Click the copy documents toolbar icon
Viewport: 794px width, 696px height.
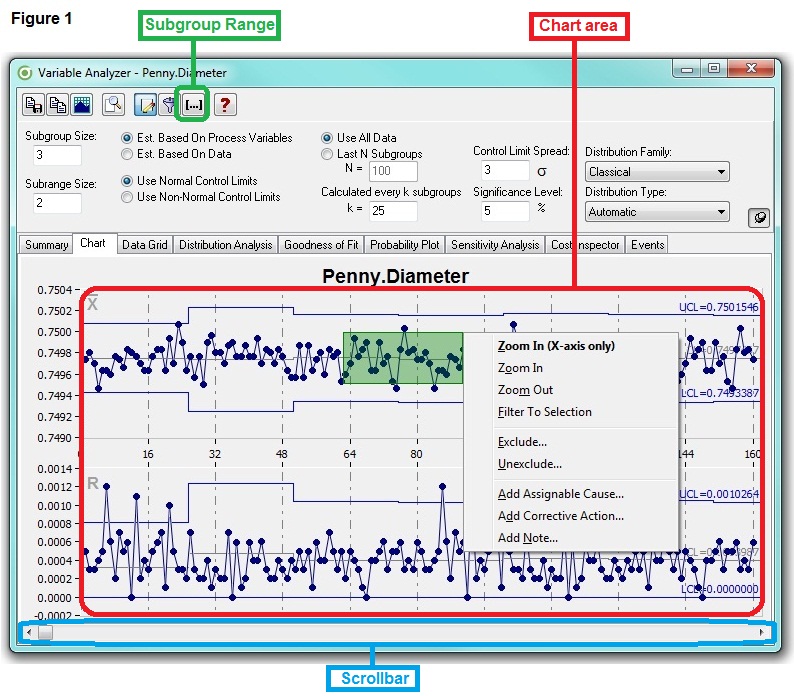click(57, 105)
